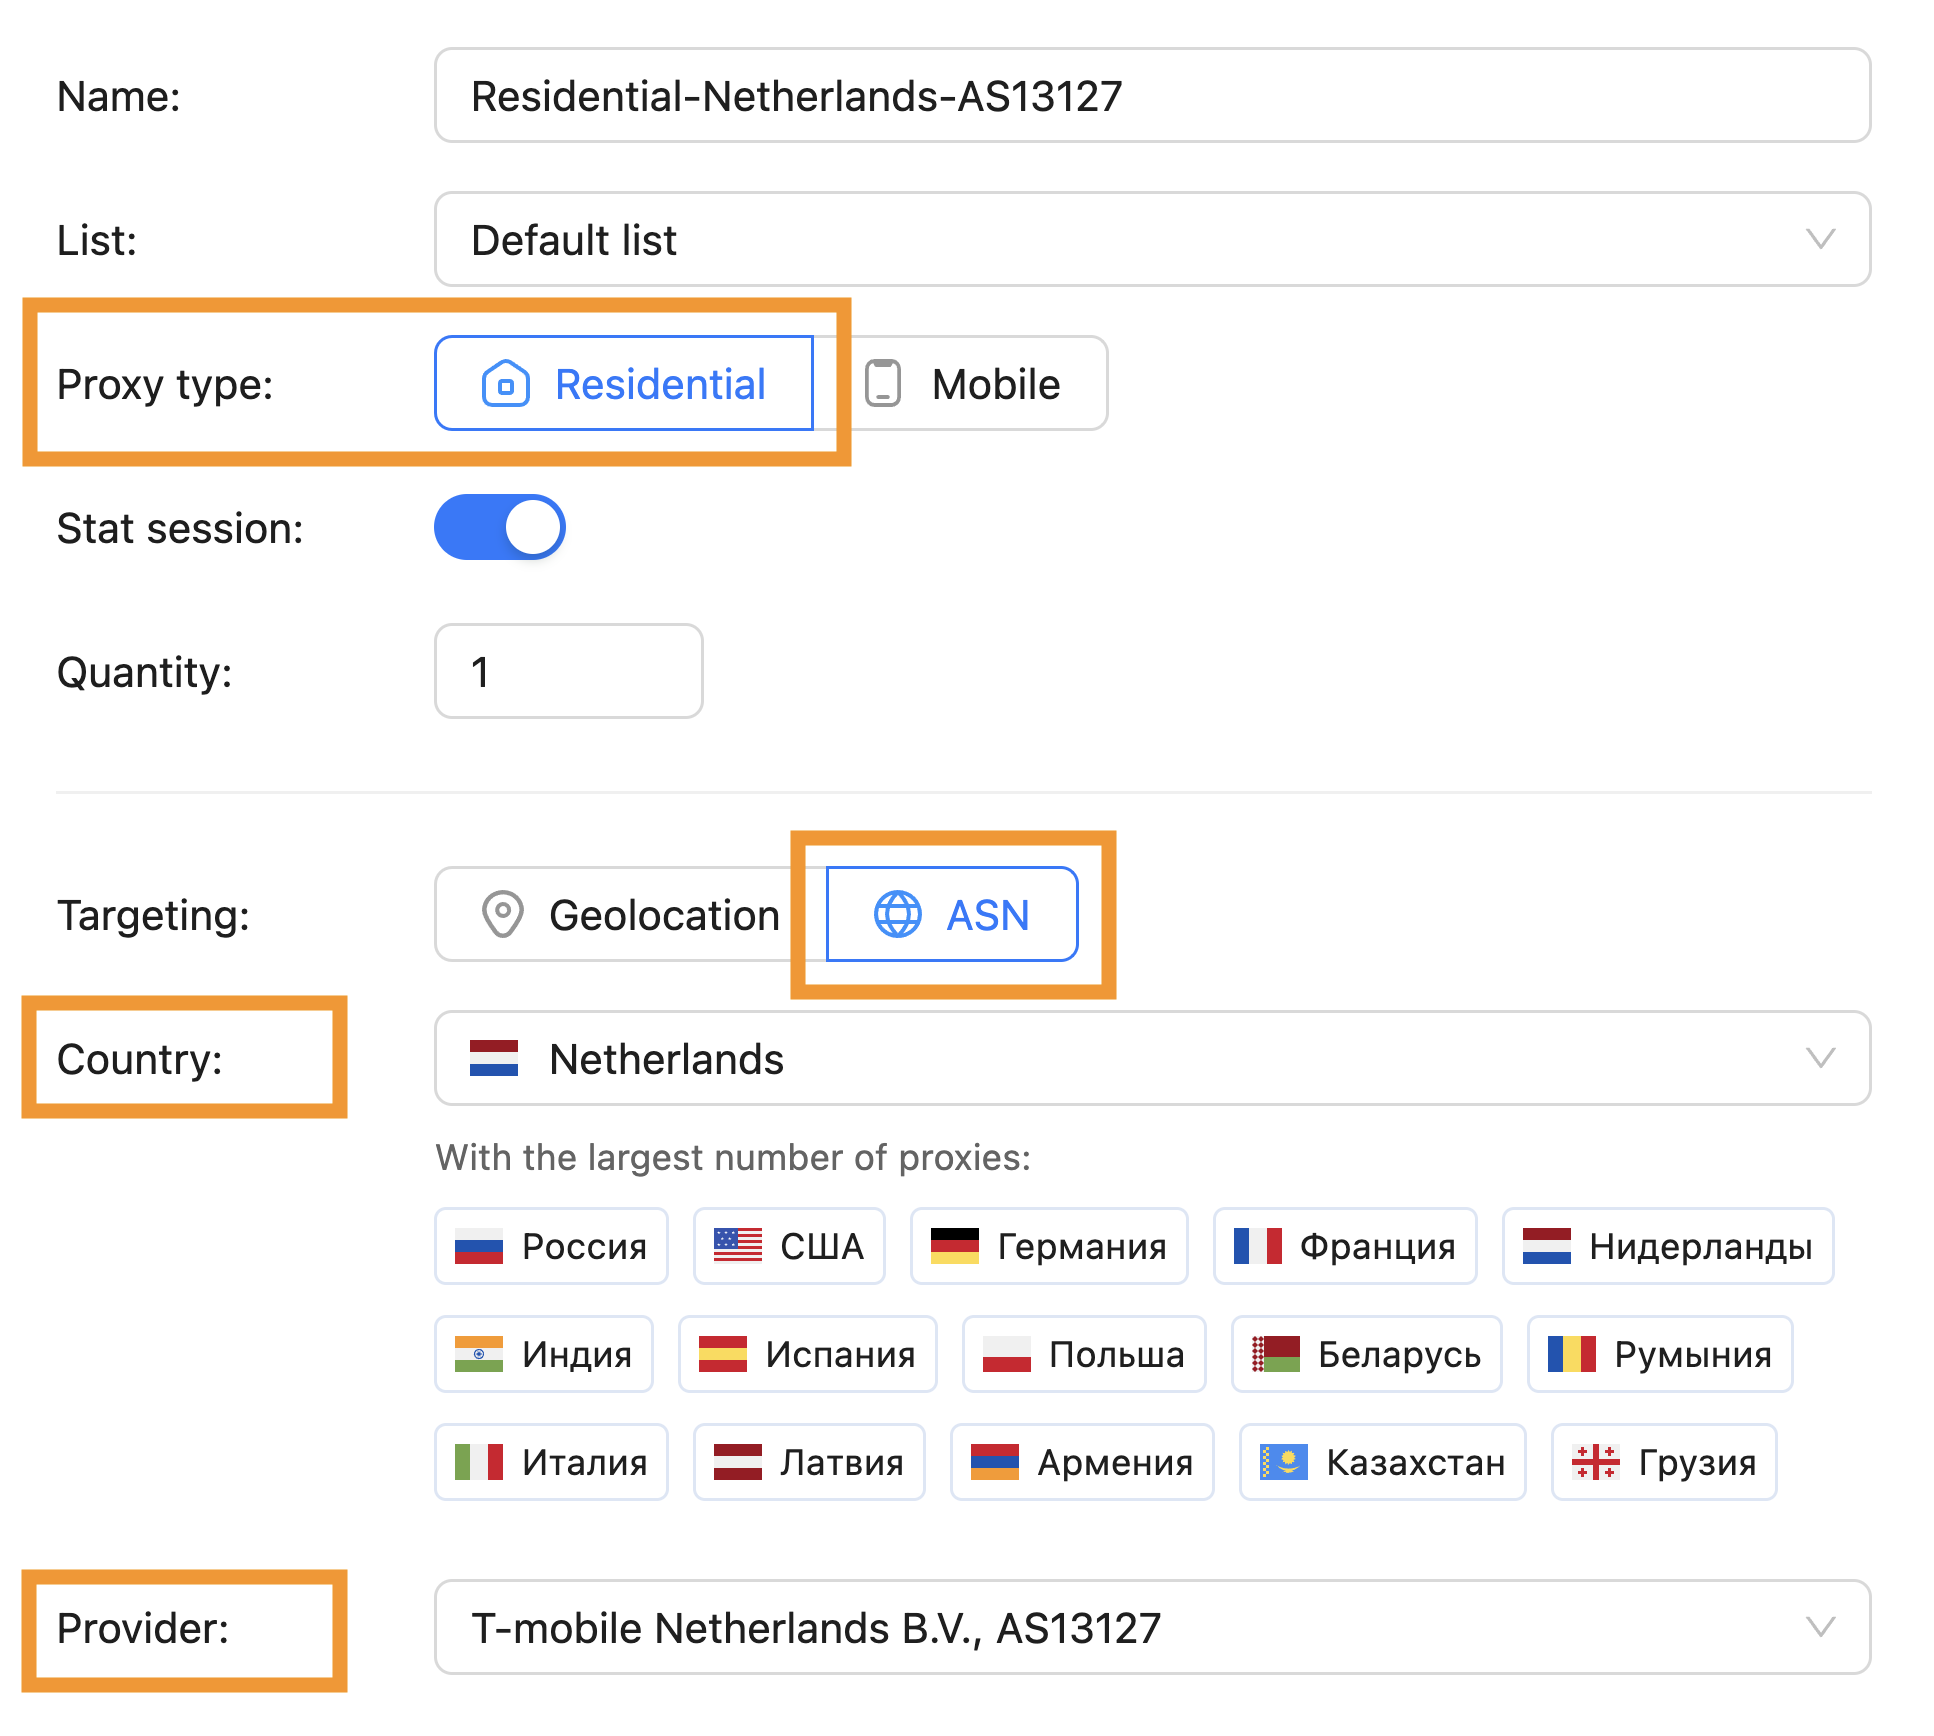Click the Georgian flag icon in Грузия chip
Screen dimensions: 1934x1736
click(x=1595, y=1462)
